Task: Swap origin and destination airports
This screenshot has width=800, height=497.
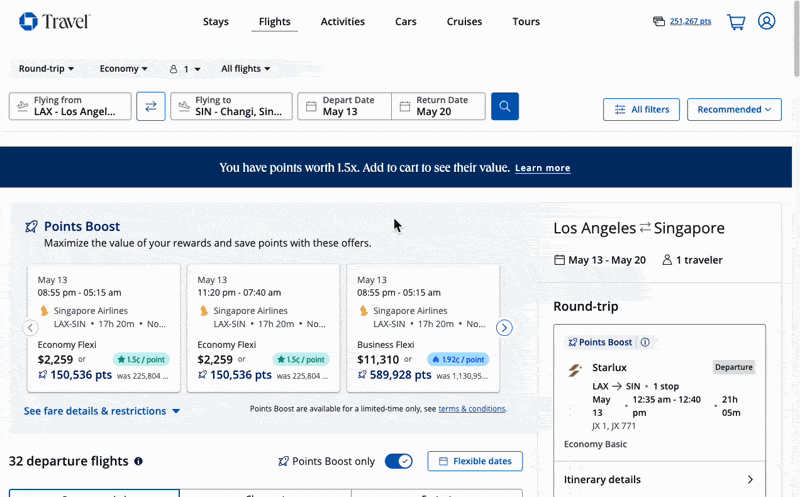Action: 151,106
